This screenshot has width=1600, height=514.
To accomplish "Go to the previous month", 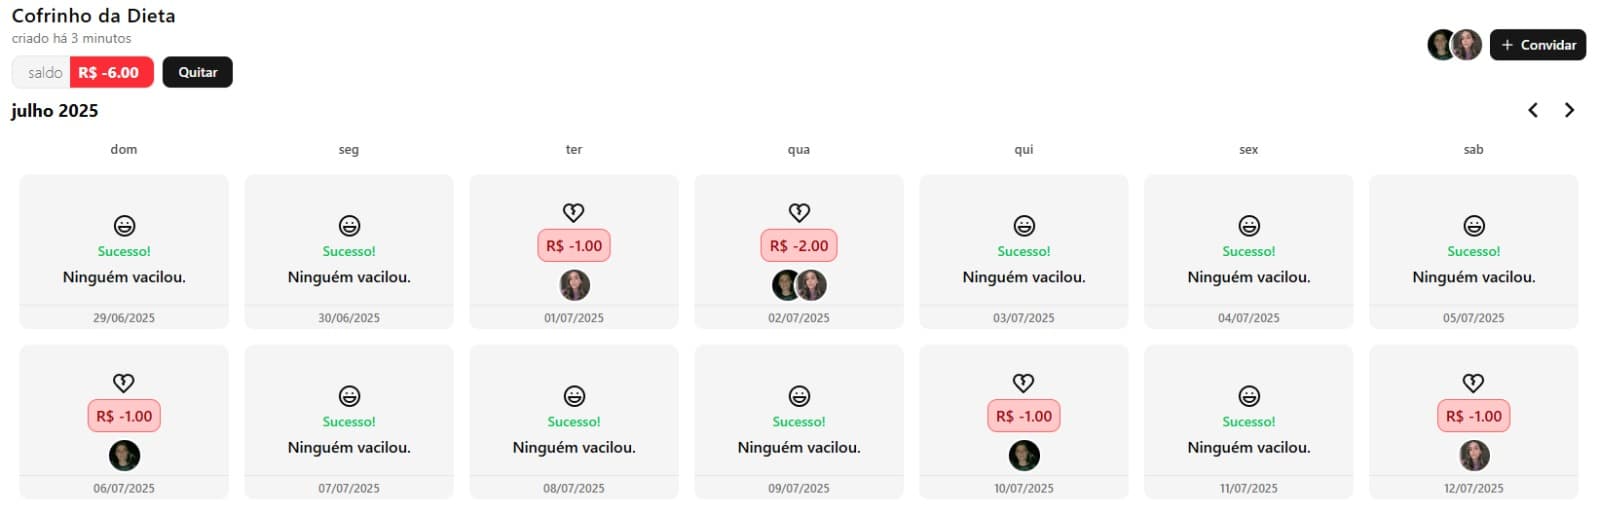I will pos(1532,110).
